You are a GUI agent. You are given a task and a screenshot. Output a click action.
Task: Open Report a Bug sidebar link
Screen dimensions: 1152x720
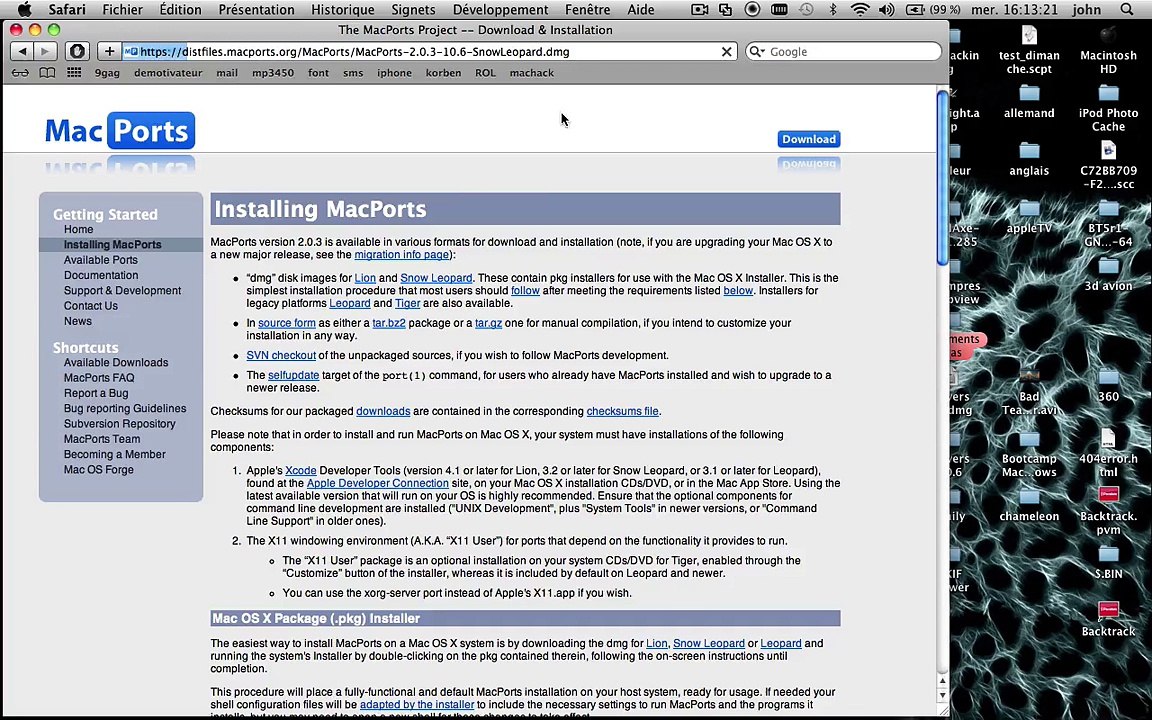click(x=96, y=393)
